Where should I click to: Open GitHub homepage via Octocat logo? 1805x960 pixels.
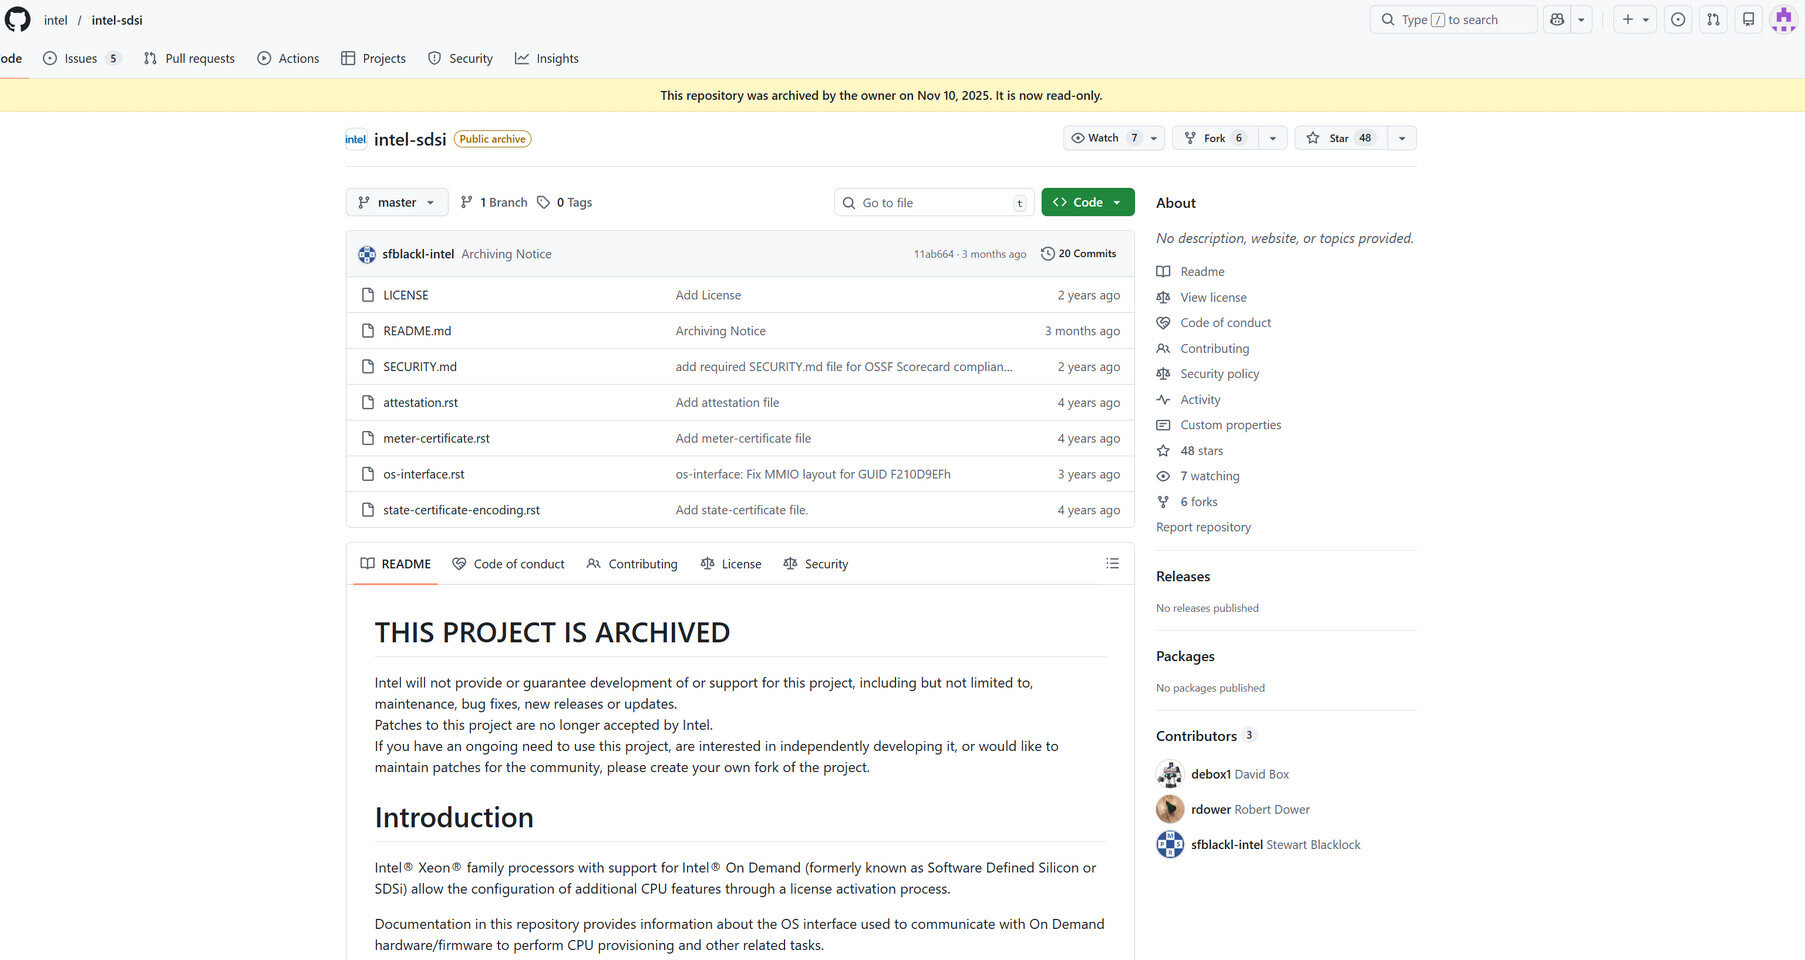click(x=18, y=19)
